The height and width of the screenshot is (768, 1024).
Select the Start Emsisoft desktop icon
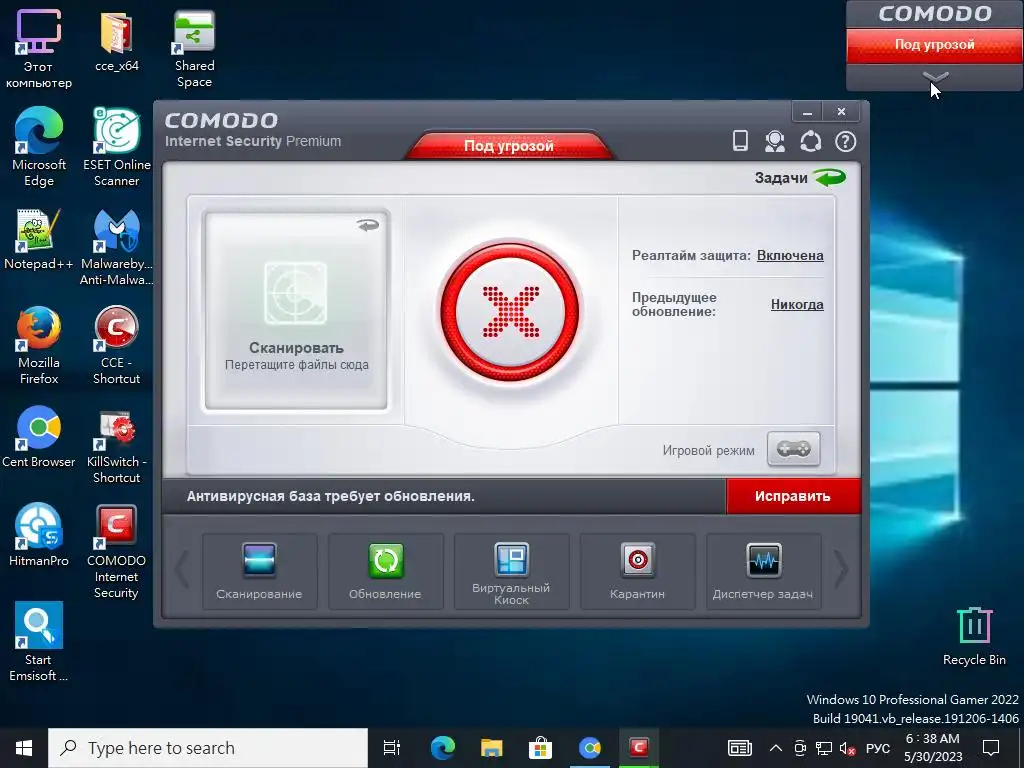(39, 641)
